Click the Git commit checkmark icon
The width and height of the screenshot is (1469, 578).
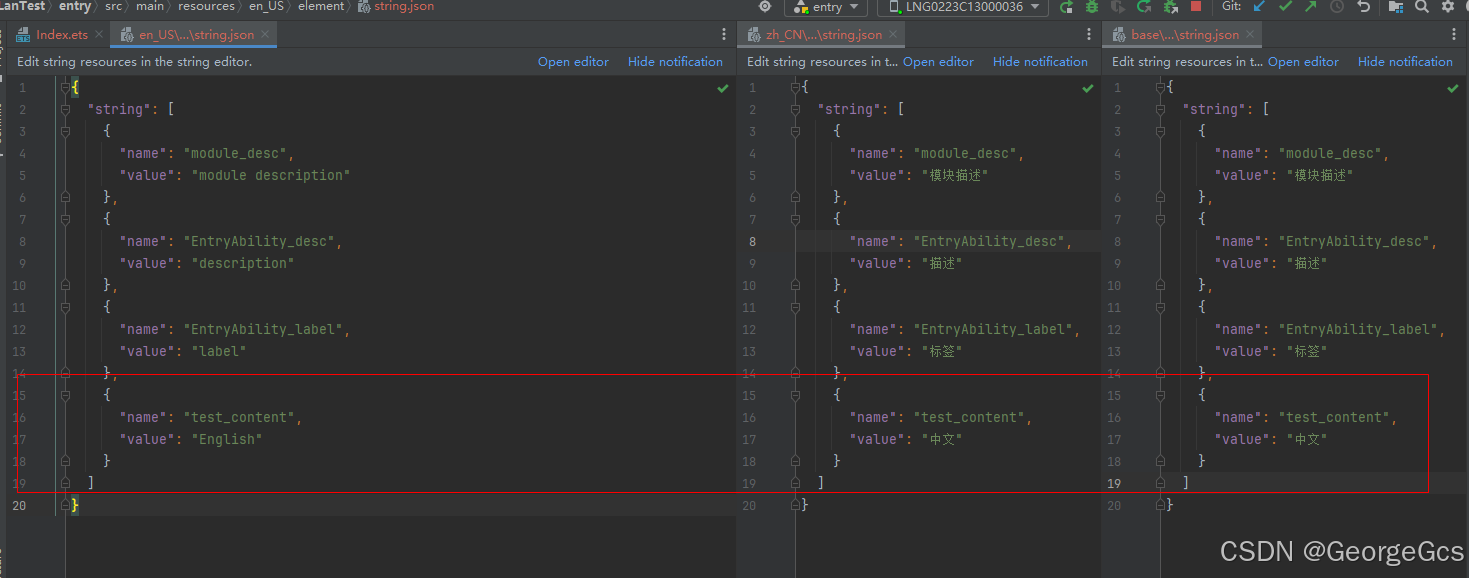point(1285,7)
